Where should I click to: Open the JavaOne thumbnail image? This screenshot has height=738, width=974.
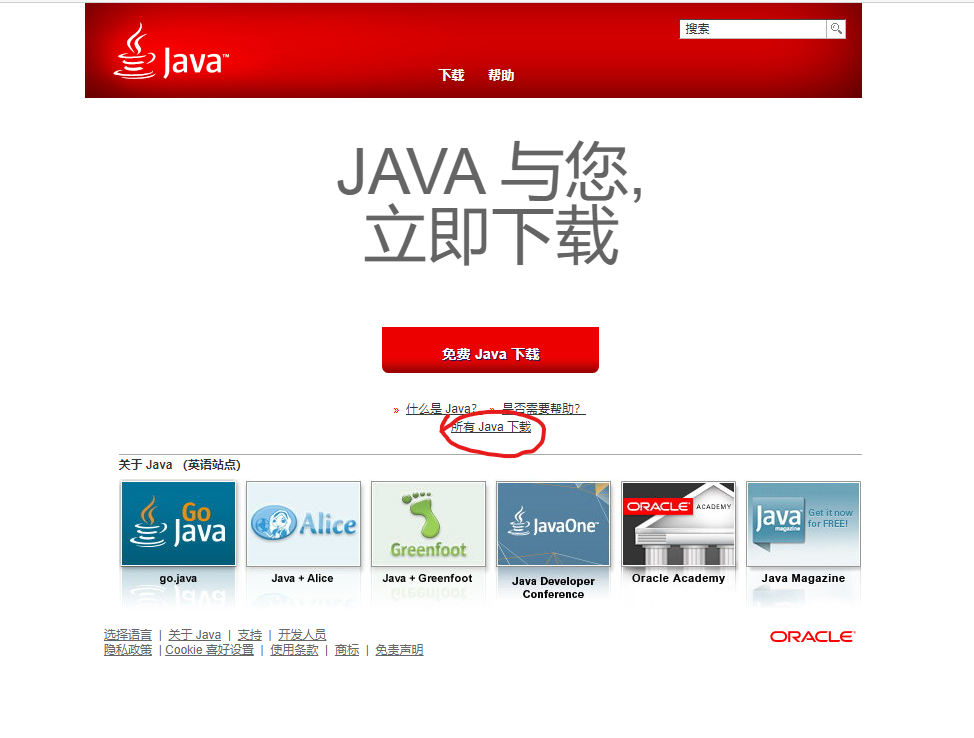pos(553,524)
